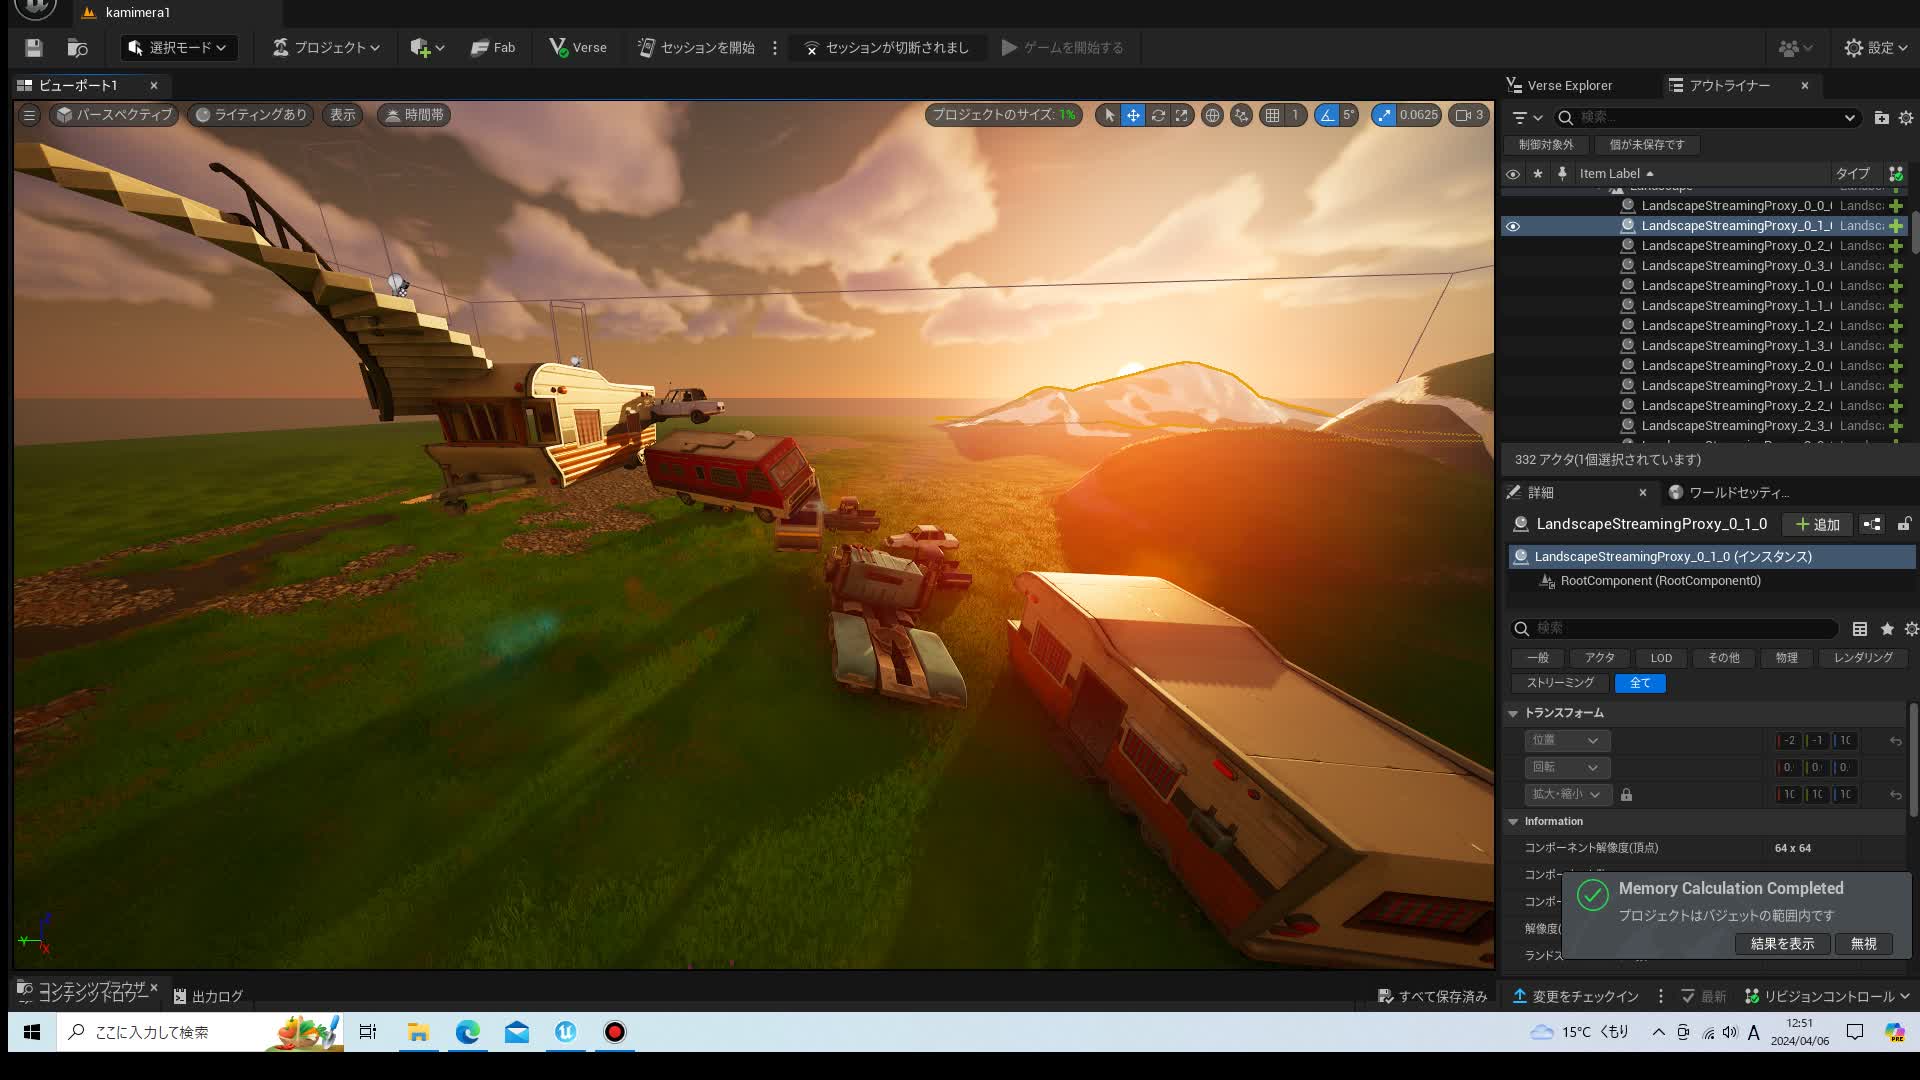Open Microsoft Edge from the taskbar
This screenshot has width=1920, height=1080.
click(x=467, y=1031)
